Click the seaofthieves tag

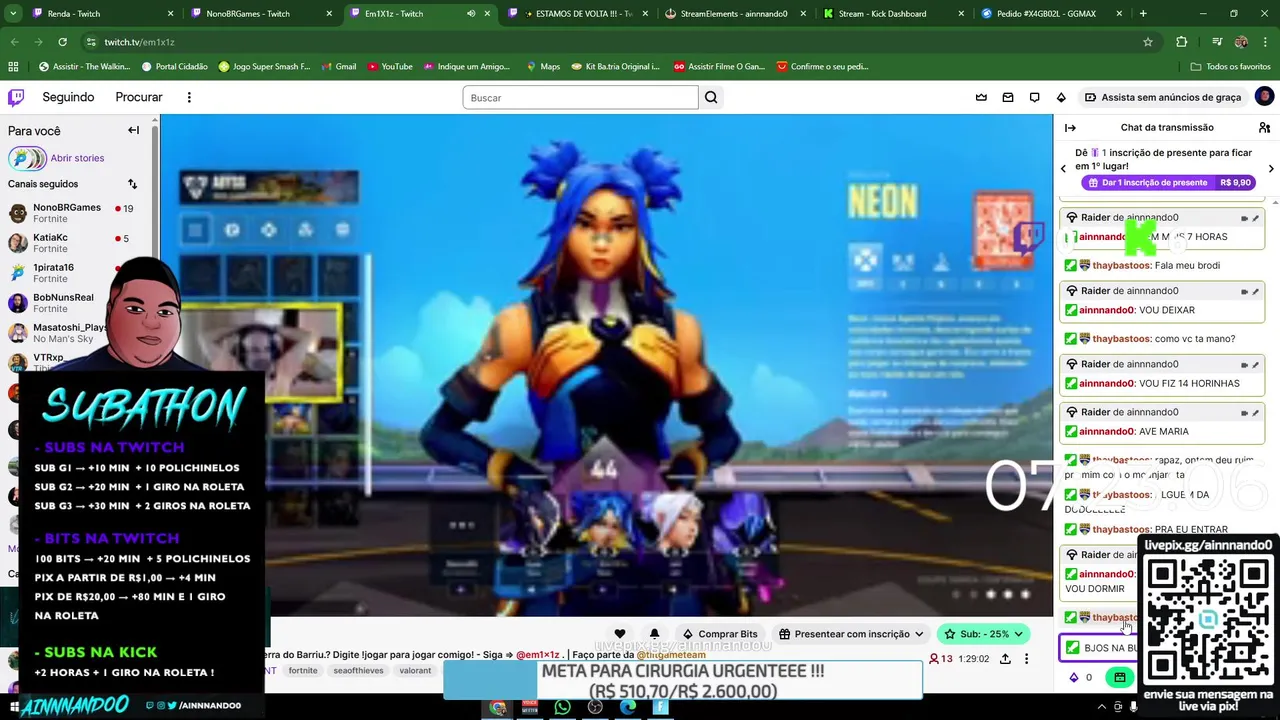coord(358,671)
